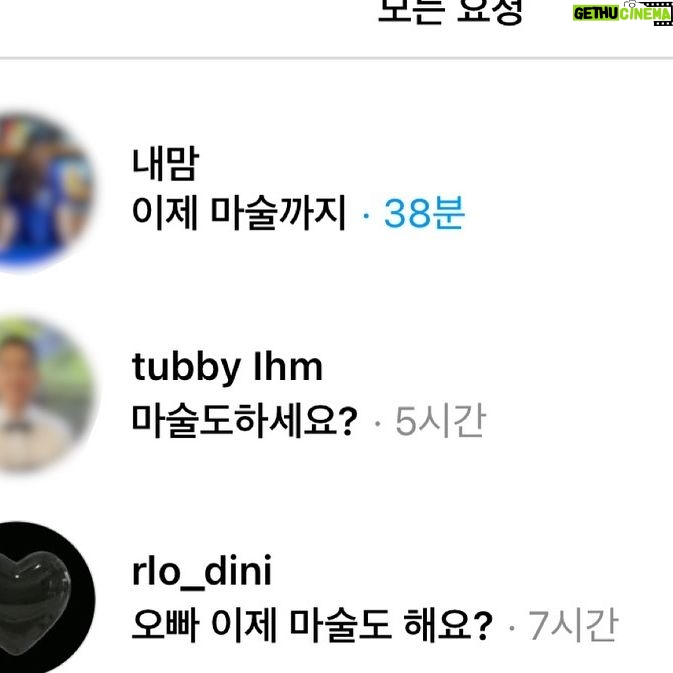
Task: Open the blurred blue profile picture of 내맘
Action: 45,191
